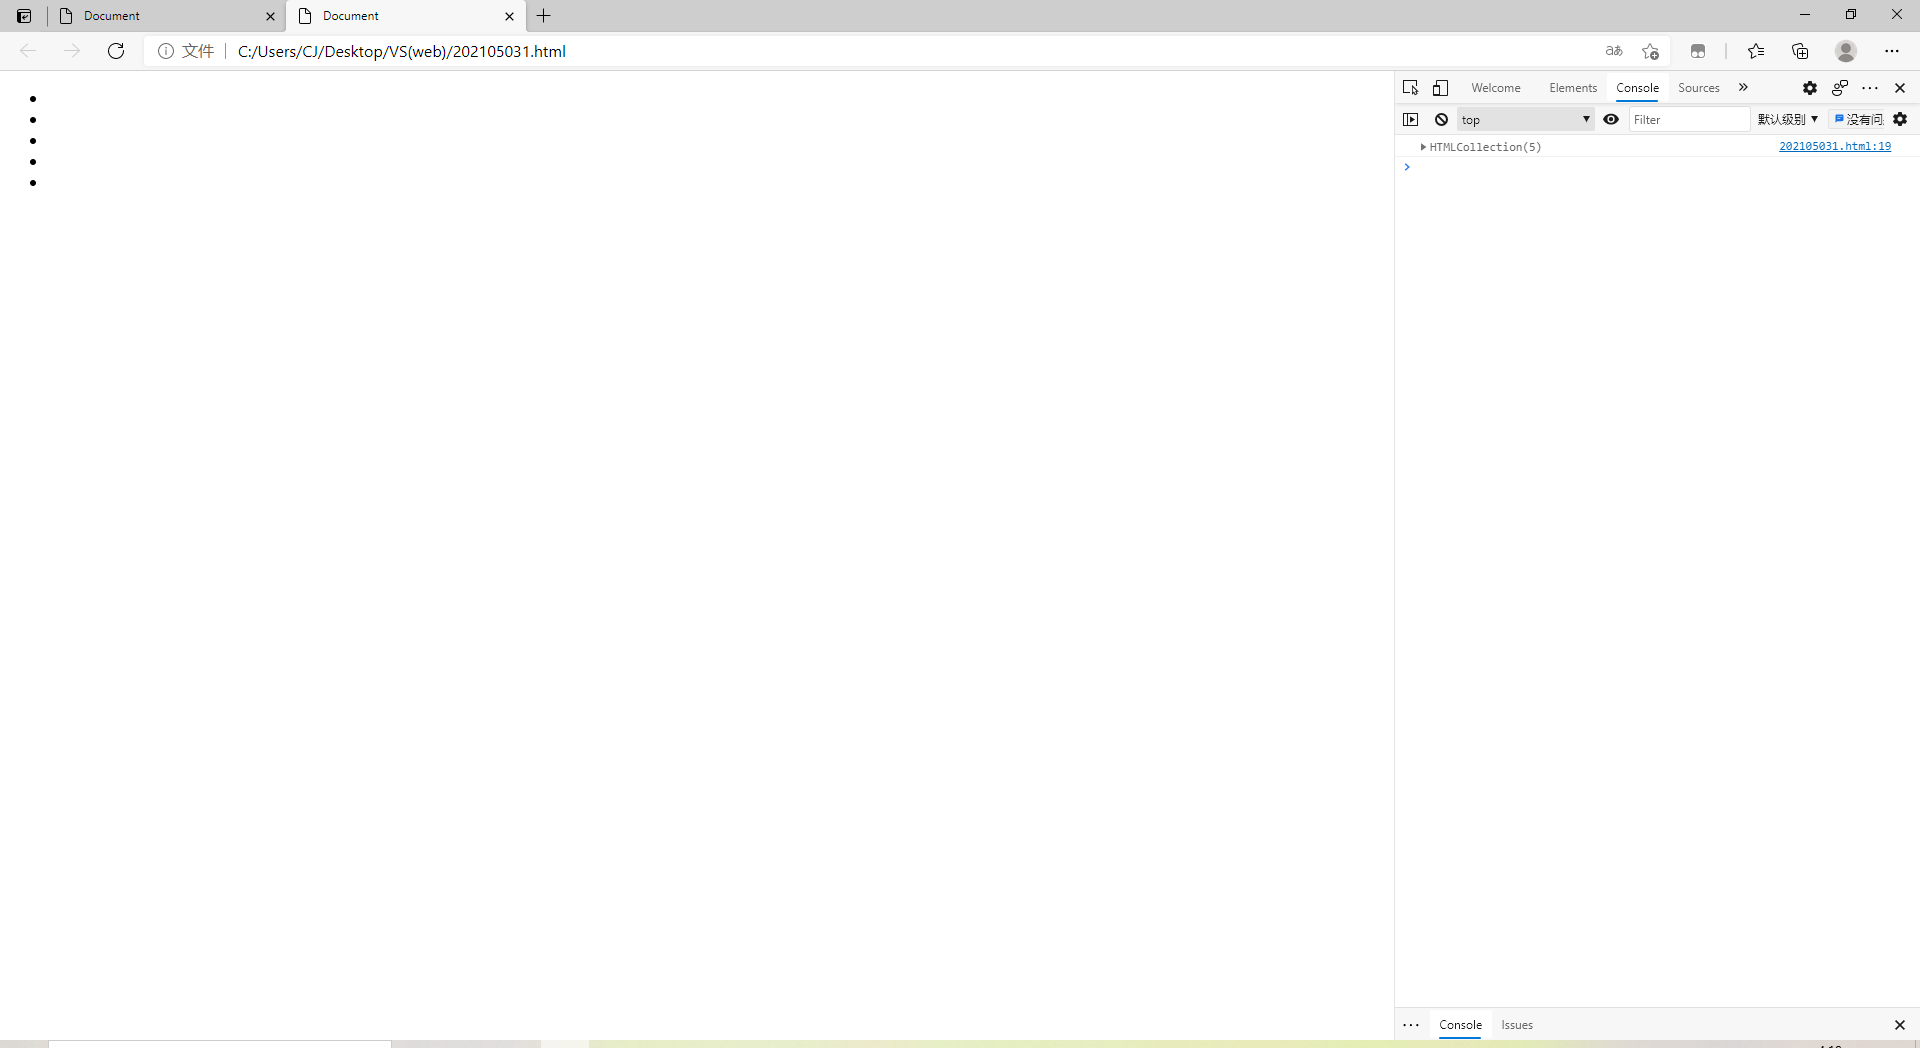This screenshot has height=1048, width=1920.
Task: Open the 默认级别 log level dropdown
Action: tap(1788, 119)
